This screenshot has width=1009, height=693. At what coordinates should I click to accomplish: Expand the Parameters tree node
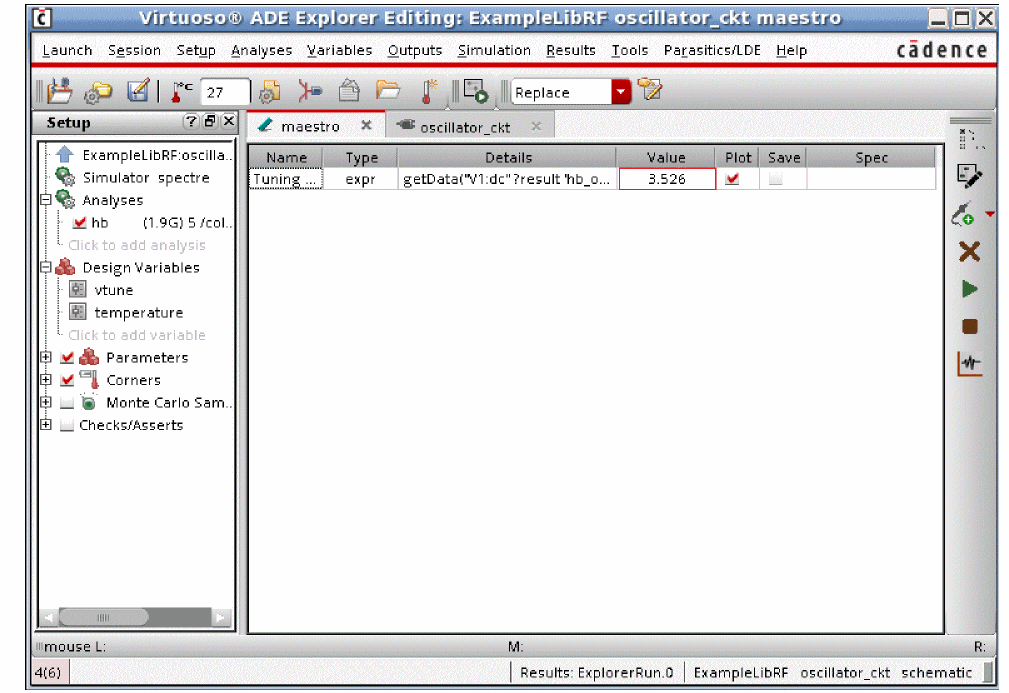pos(46,357)
